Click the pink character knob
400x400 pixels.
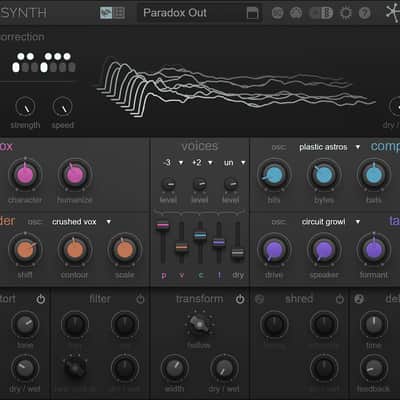25,175
